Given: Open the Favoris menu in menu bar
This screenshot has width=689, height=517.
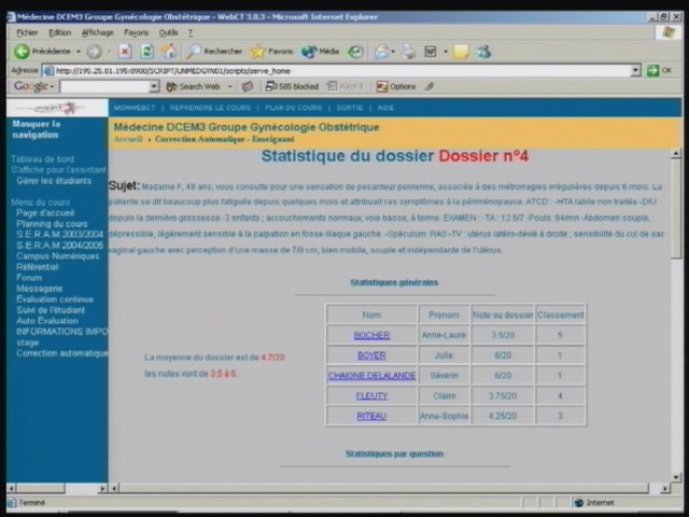Looking at the screenshot, I should coord(136,33).
